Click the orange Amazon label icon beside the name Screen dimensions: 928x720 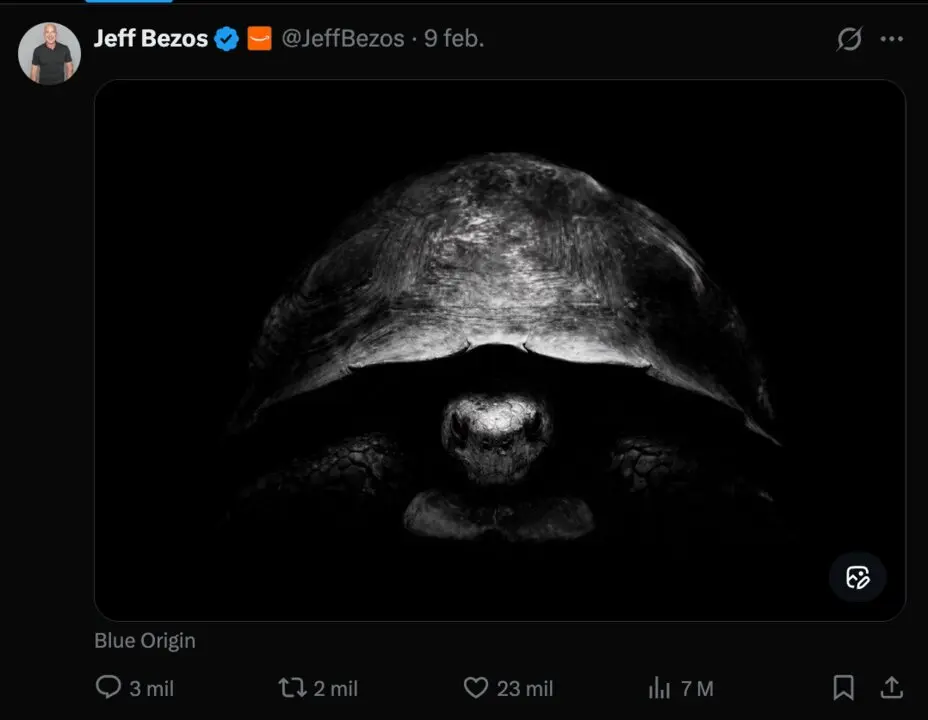pos(259,40)
